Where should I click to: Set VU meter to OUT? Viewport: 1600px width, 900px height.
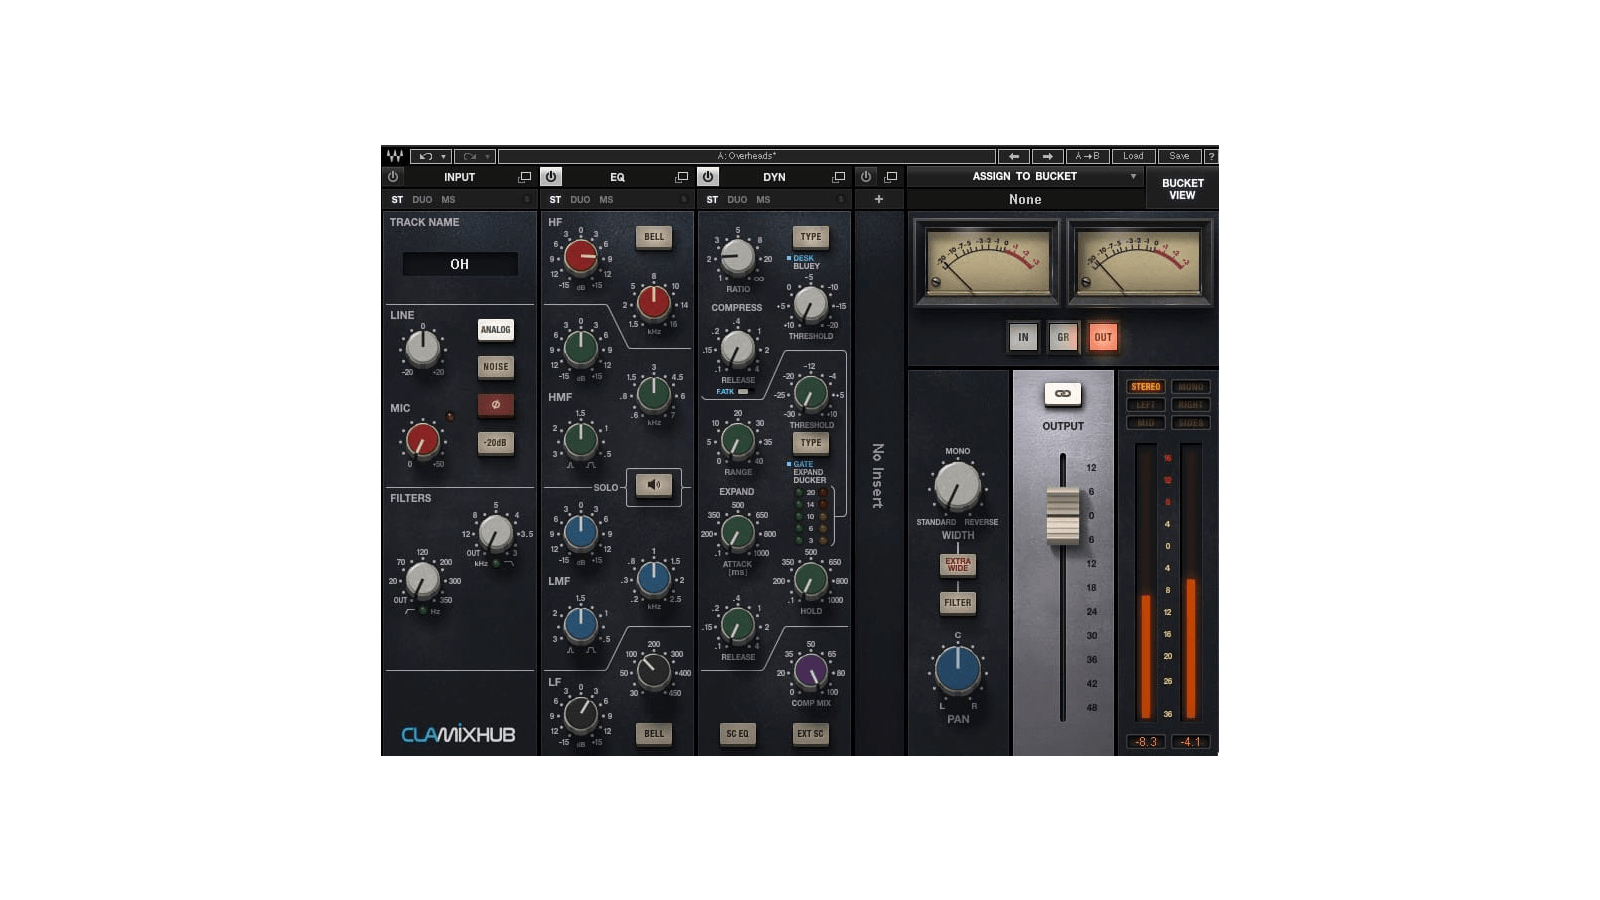pyautogui.click(x=1103, y=337)
